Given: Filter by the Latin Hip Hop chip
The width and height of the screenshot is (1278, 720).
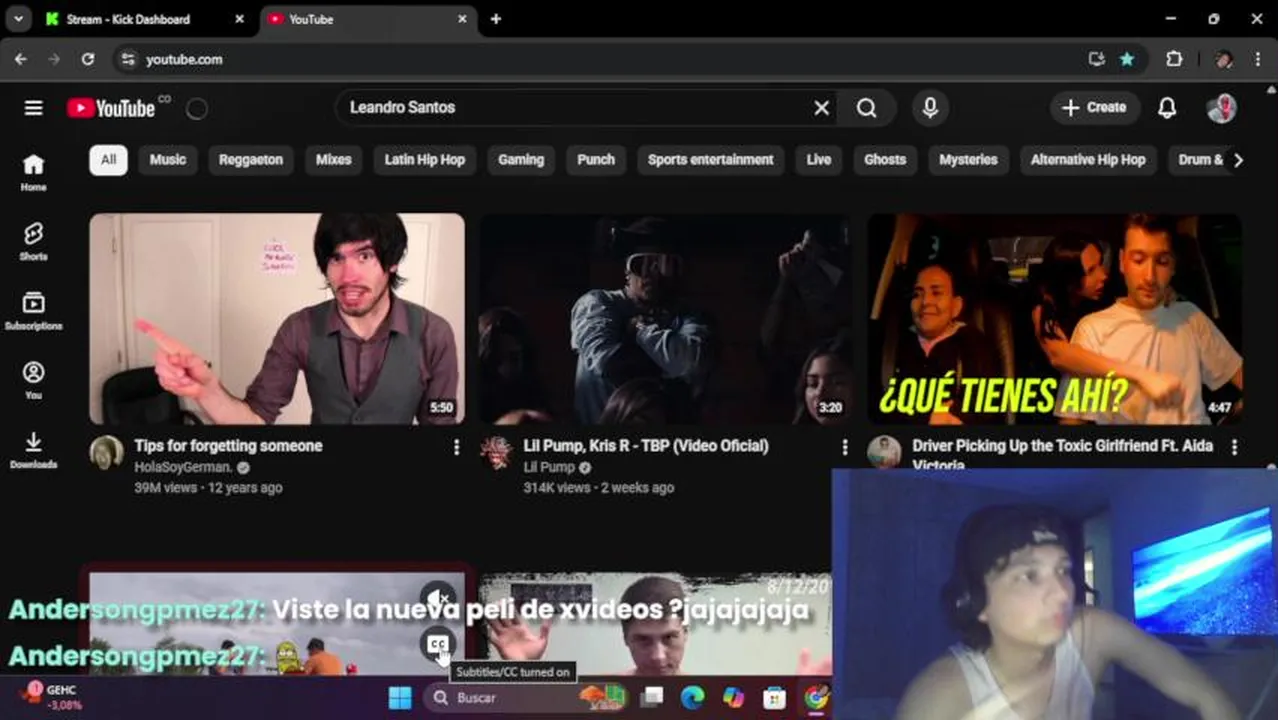Looking at the screenshot, I should tap(425, 160).
